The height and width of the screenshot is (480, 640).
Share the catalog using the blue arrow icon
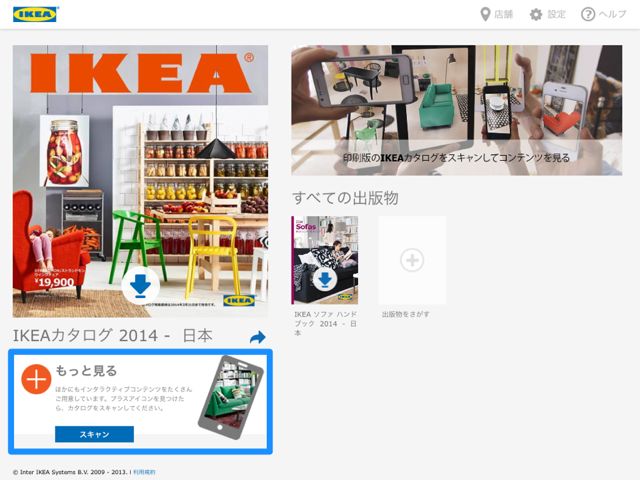coord(258,337)
